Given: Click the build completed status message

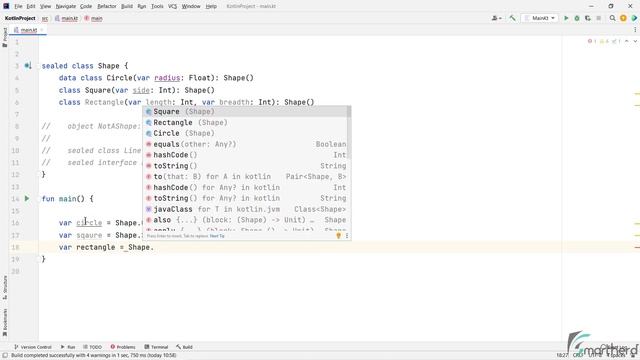Looking at the screenshot, I should (93, 356).
